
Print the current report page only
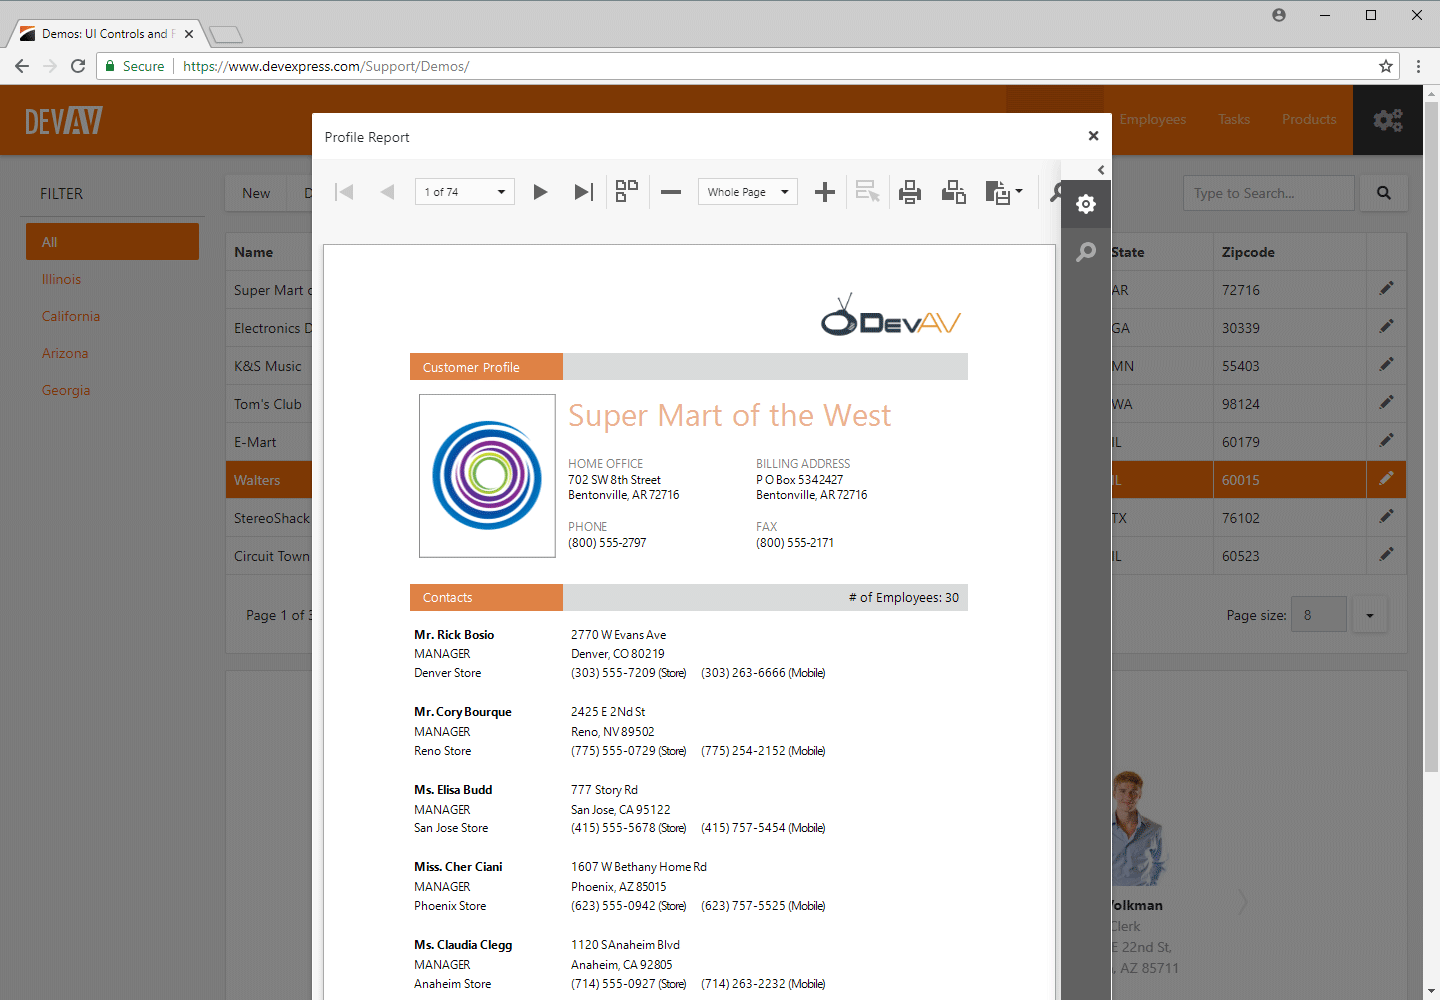(x=953, y=191)
